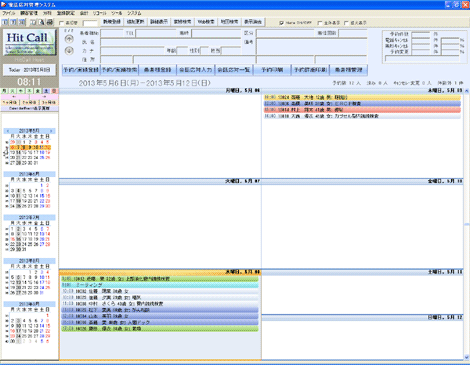
Task: Click the 地図検索 toolbar button
Action: coord(229,22)
